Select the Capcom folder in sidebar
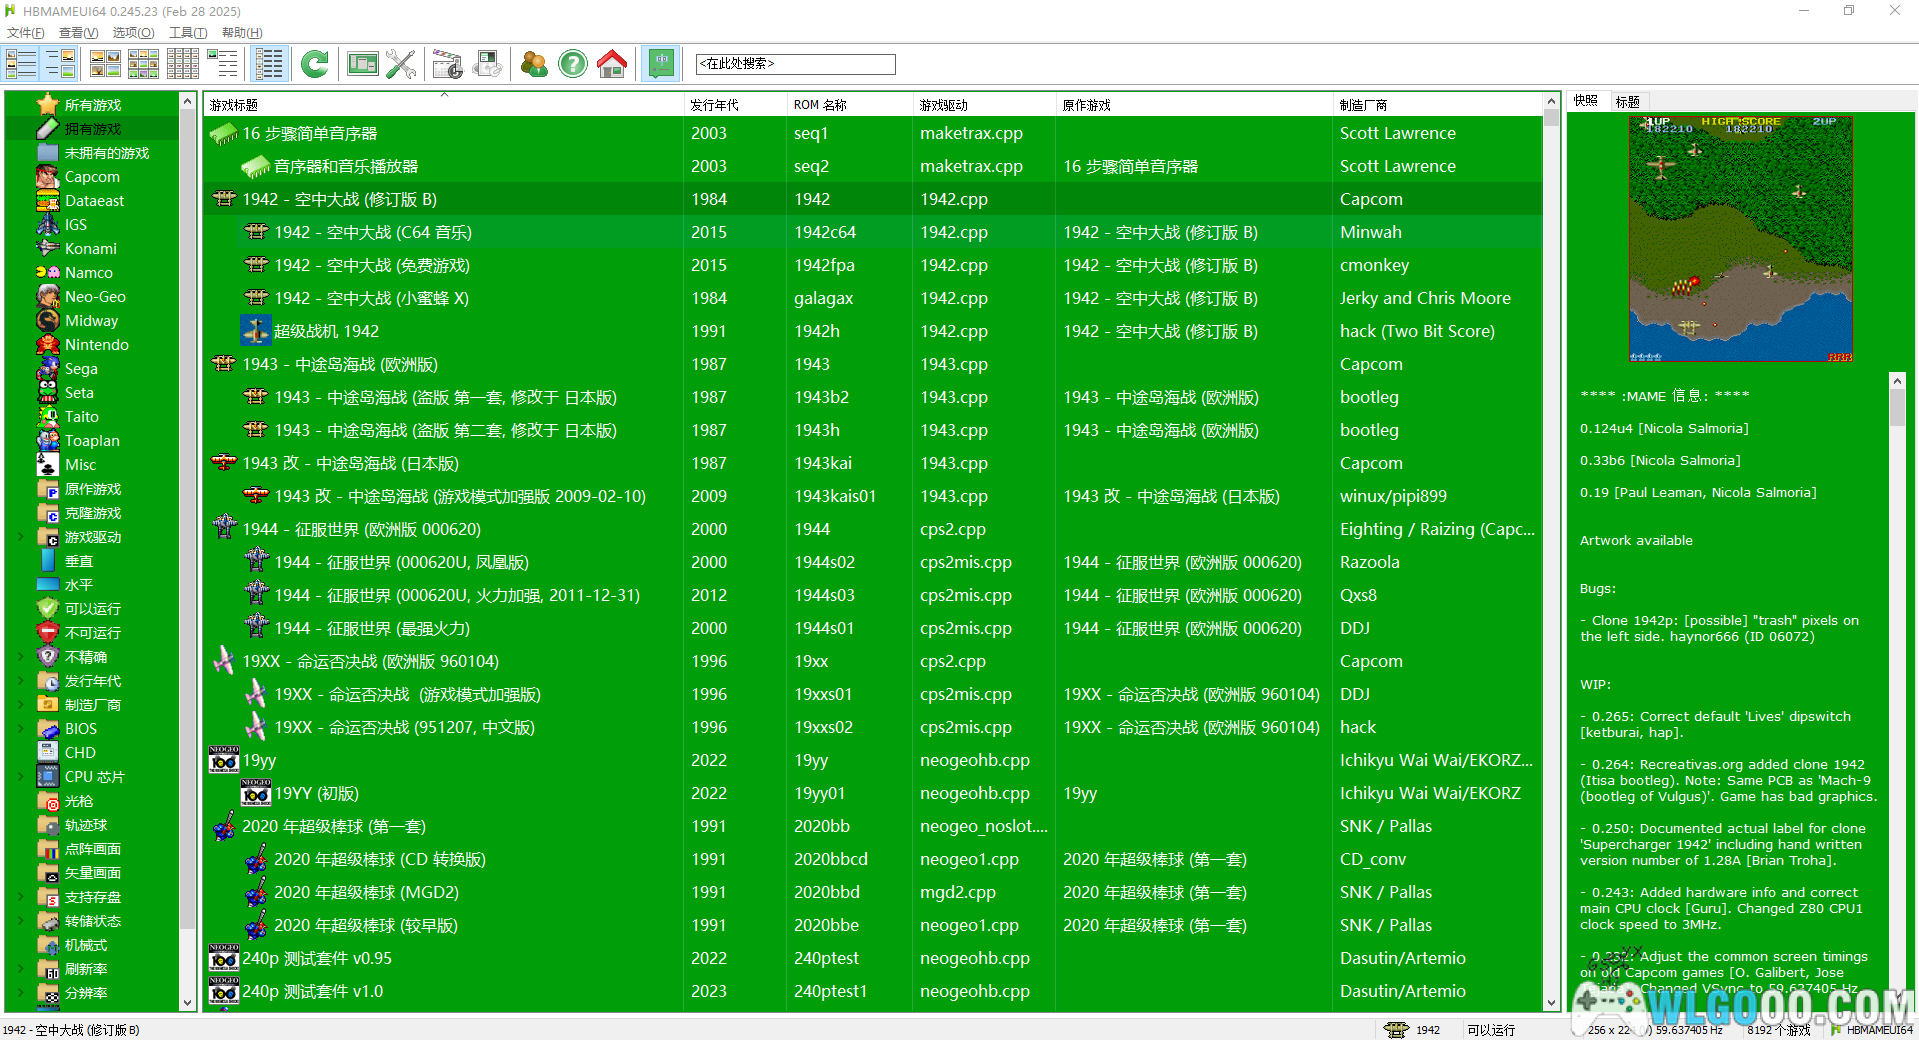 [91, 177]
